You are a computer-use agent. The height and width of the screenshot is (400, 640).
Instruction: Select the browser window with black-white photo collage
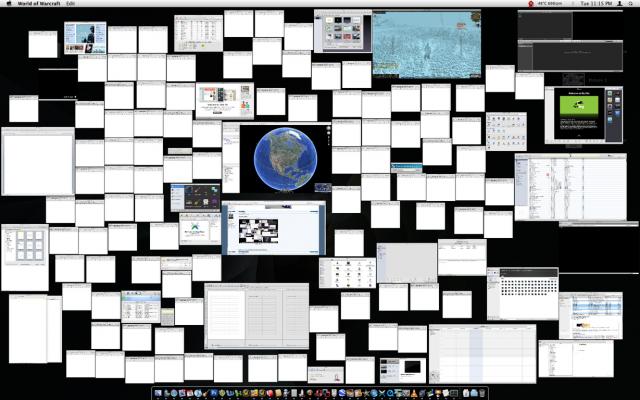pyautogui.click(x=273, y=228)
